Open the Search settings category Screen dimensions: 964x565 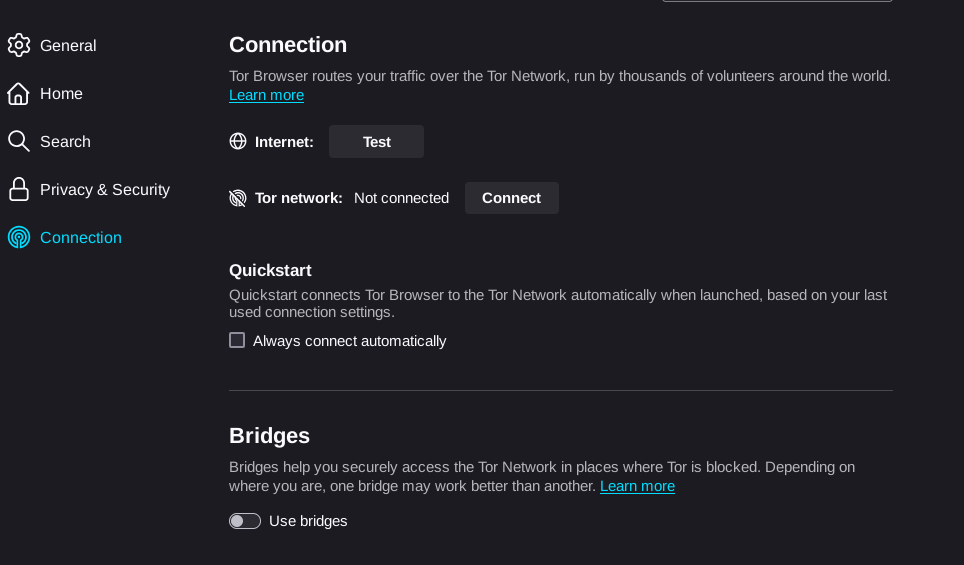[65, 142]
